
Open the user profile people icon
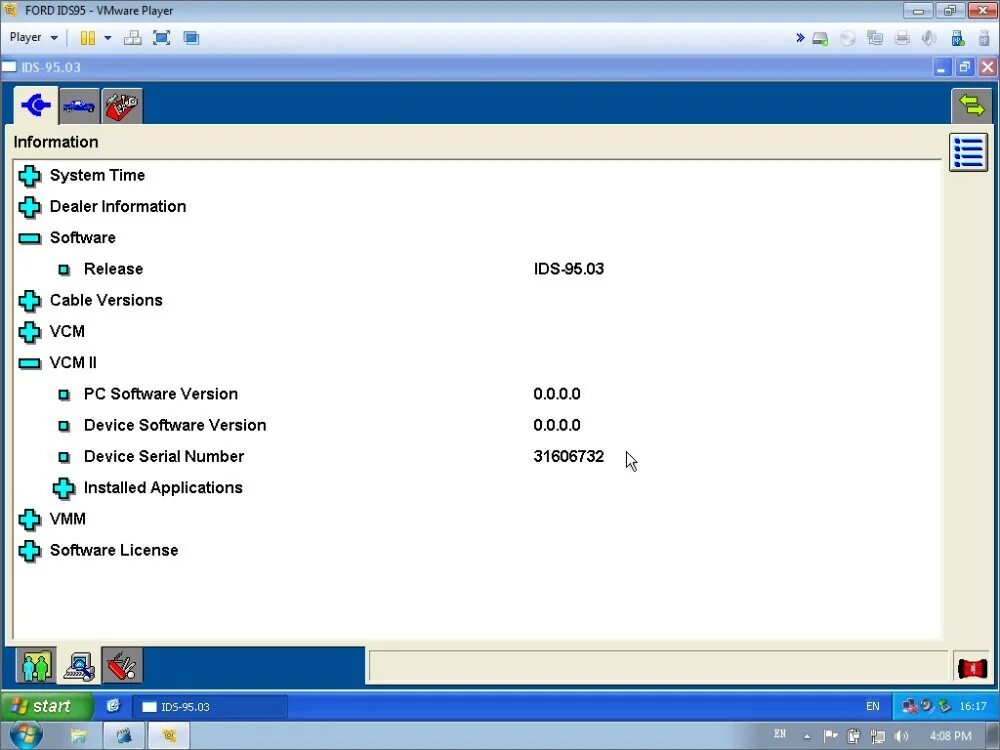click(x=36, y=666)
